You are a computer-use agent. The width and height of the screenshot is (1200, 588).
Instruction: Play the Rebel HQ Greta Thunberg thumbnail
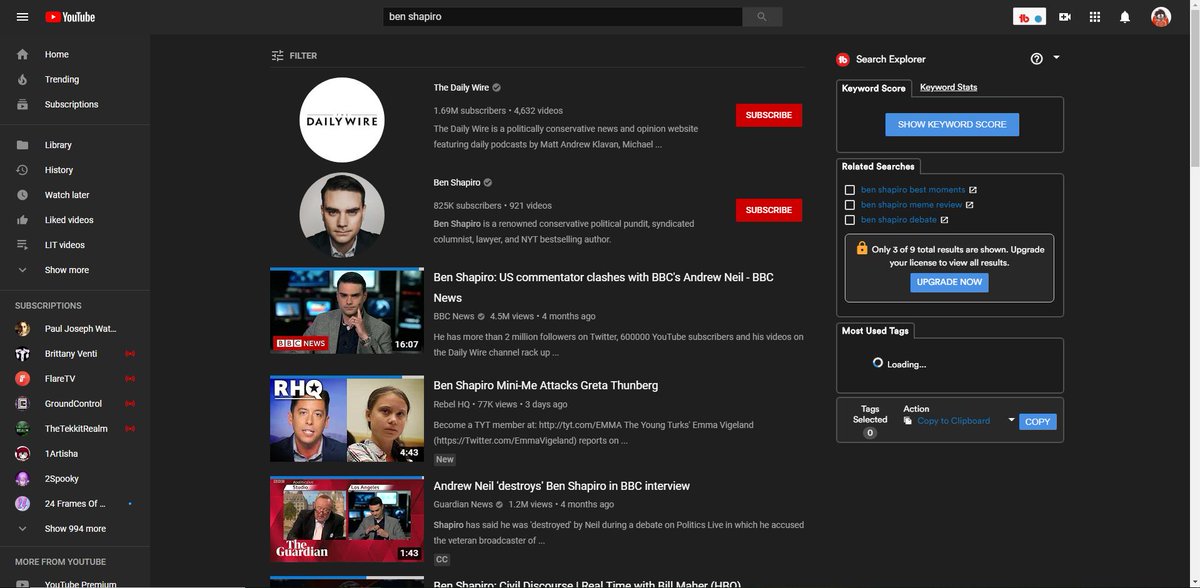(x=347, y=419)
